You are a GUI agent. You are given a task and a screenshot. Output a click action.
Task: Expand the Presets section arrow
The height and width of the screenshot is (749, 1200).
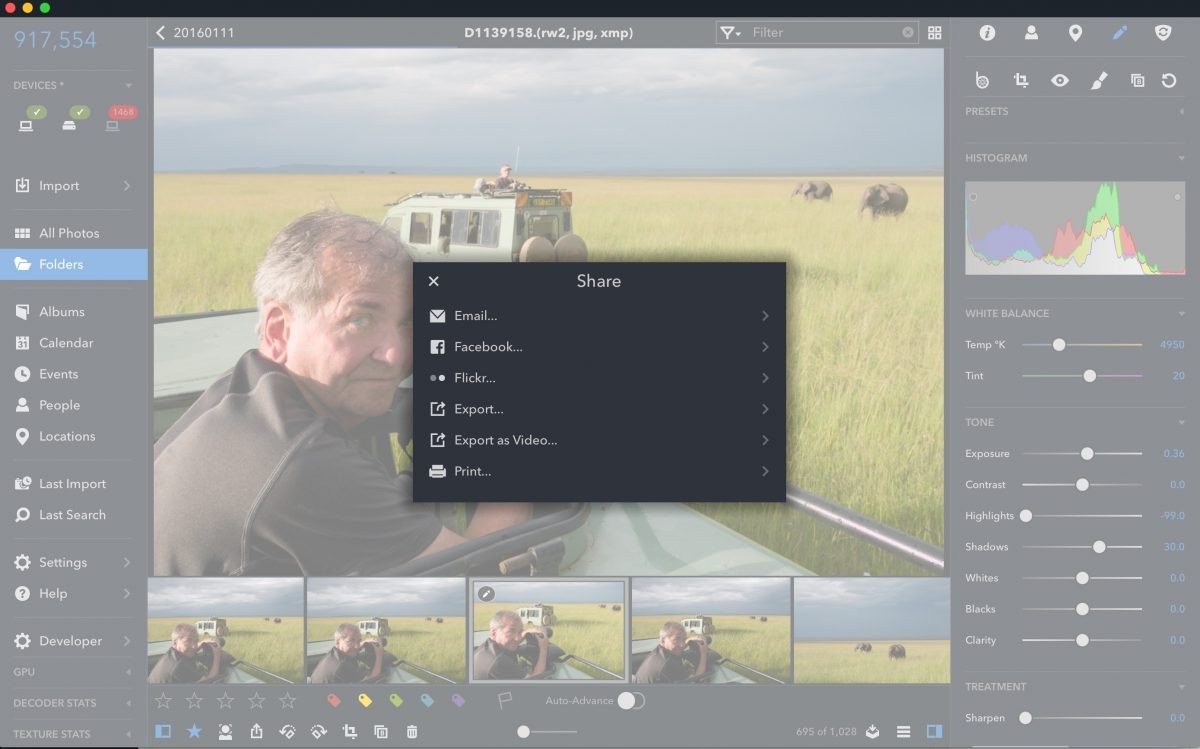[1181, 111]
